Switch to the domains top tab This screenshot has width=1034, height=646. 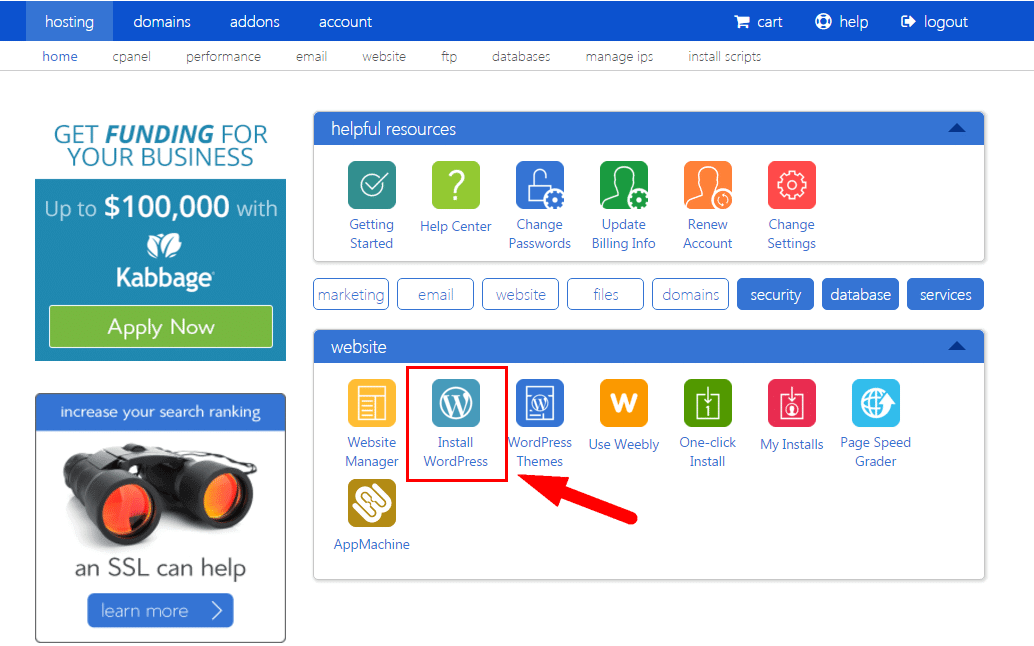(x=162, y=21)
